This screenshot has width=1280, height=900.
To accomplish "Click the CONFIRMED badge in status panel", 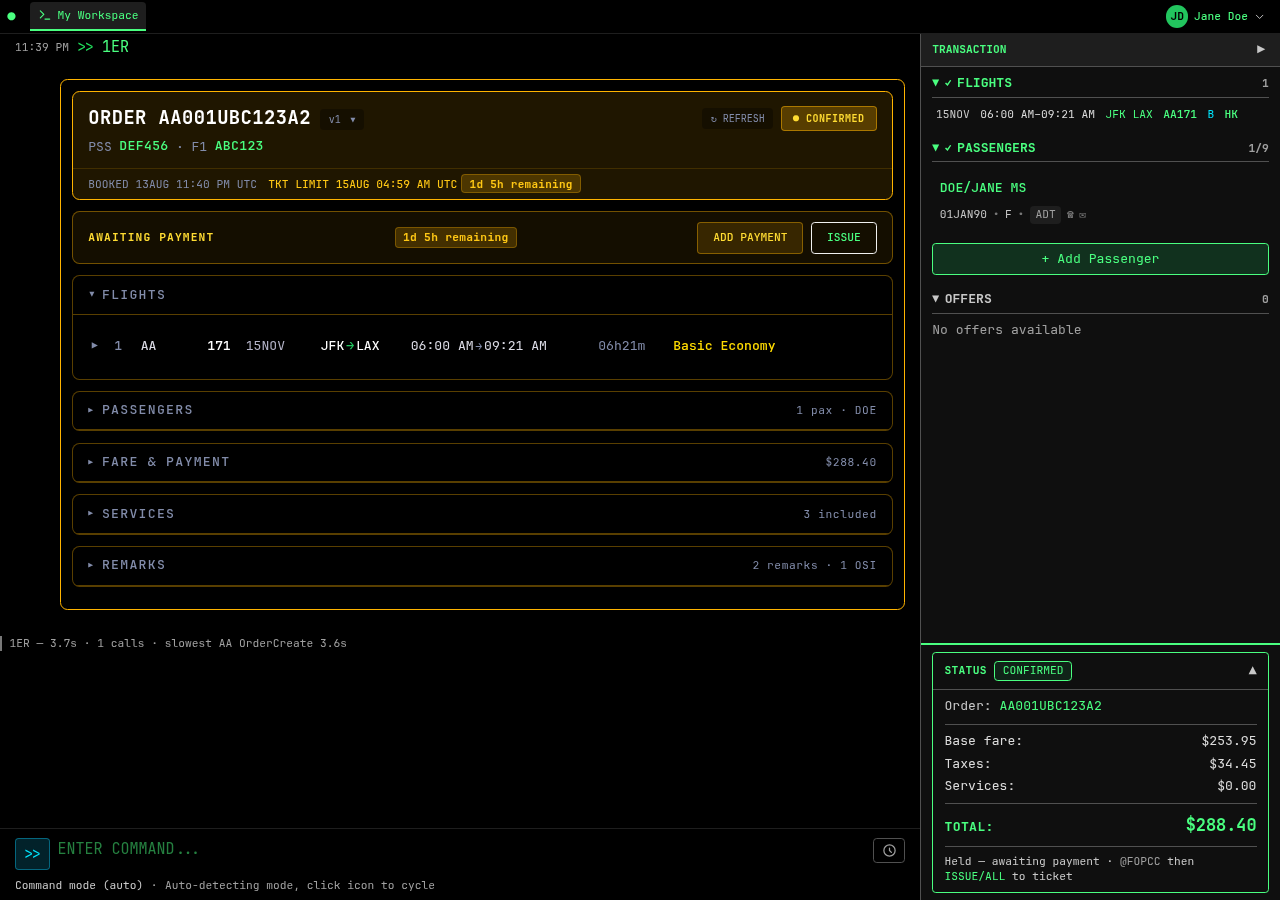I will (x=1033, y=671).
